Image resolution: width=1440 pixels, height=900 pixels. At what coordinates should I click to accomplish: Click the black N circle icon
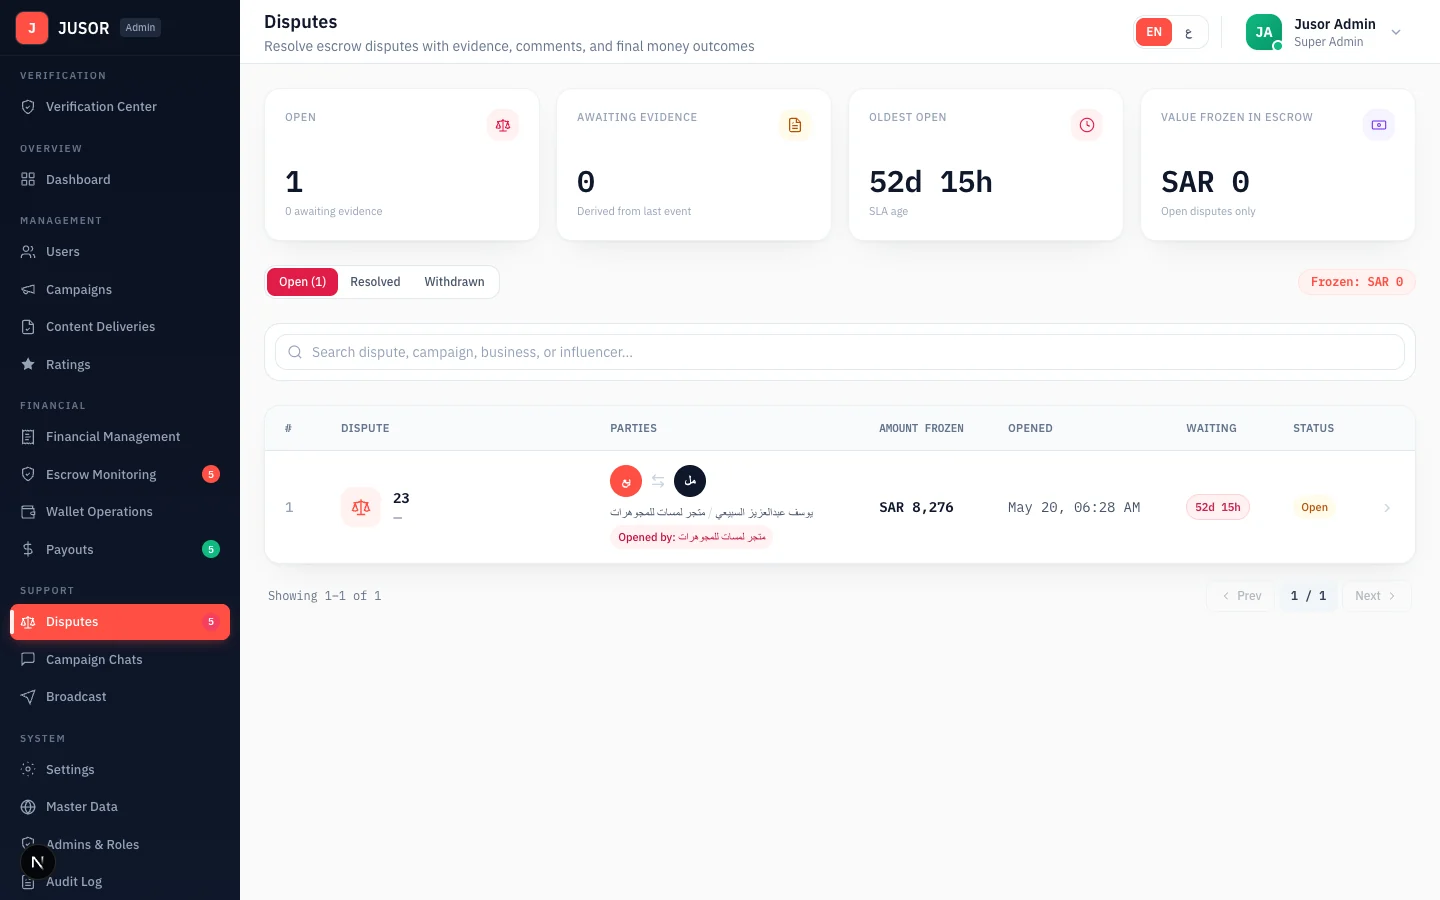[38, 862]
